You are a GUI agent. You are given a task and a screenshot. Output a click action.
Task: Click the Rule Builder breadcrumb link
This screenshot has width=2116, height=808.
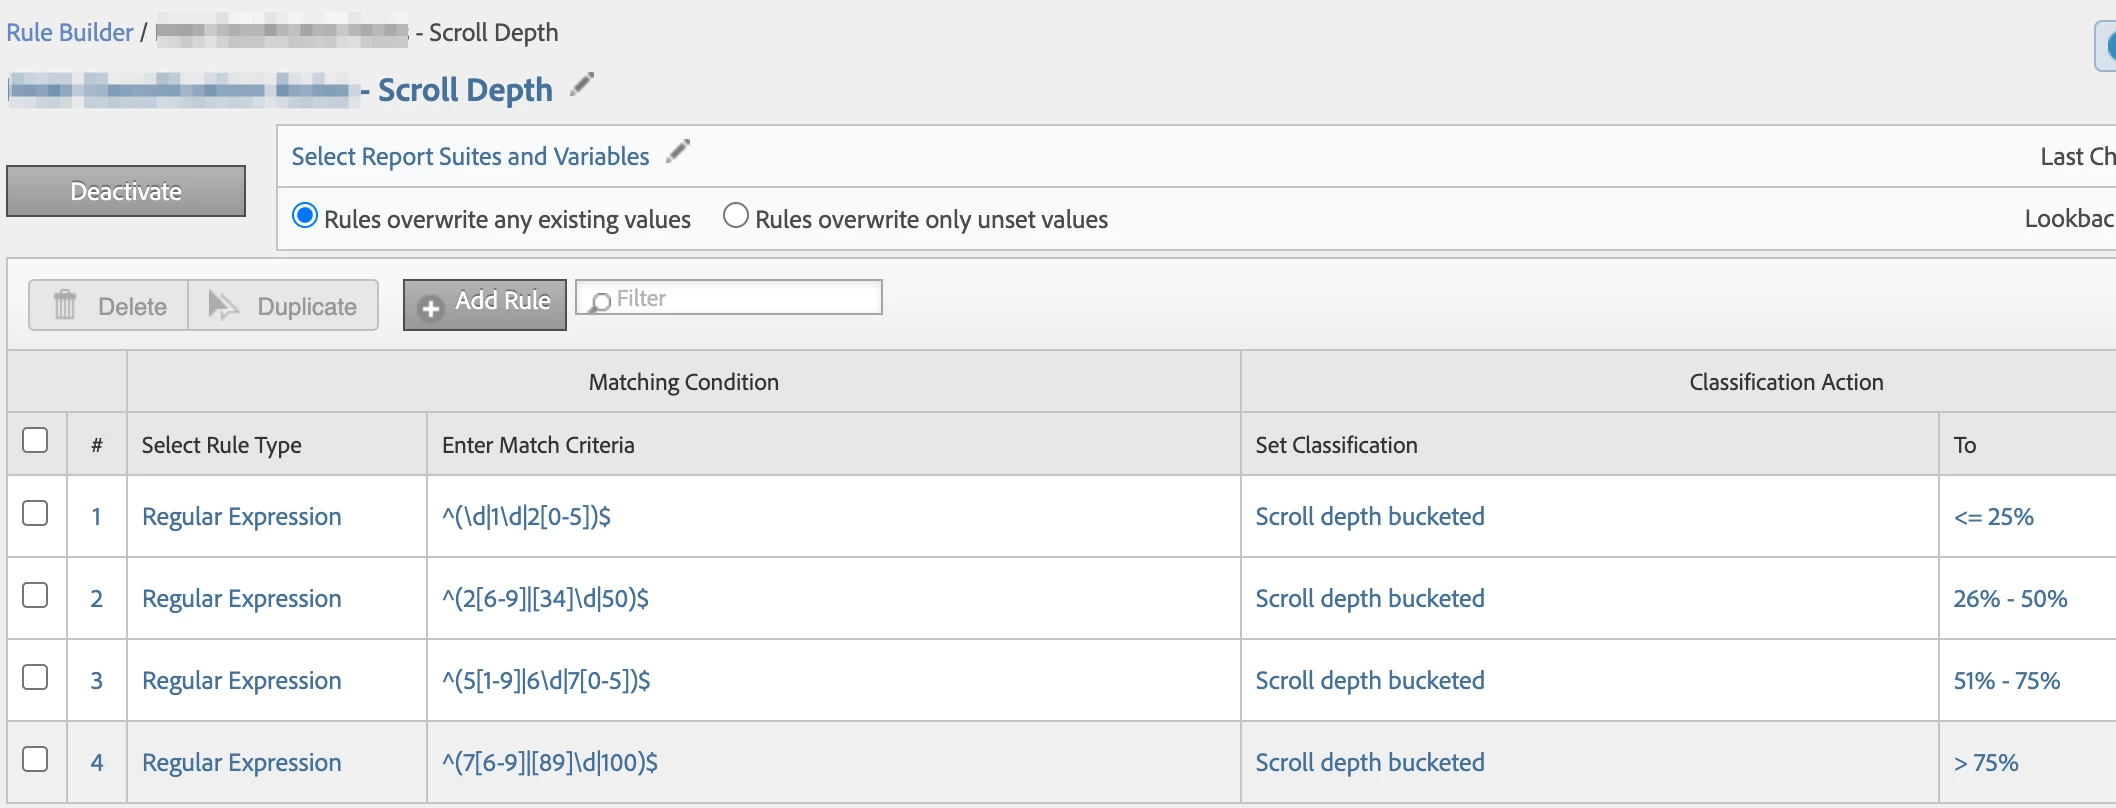(x=69, y=33)
